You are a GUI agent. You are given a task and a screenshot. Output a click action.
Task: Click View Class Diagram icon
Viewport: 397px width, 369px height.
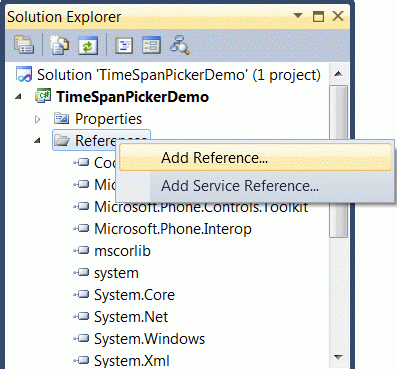pyautogui.click(x=180, y=45)
